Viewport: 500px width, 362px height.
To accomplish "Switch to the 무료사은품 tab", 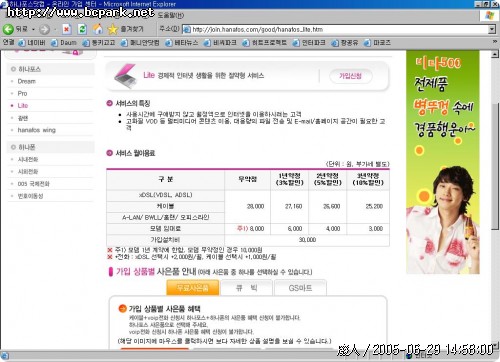I will (193, 288).
